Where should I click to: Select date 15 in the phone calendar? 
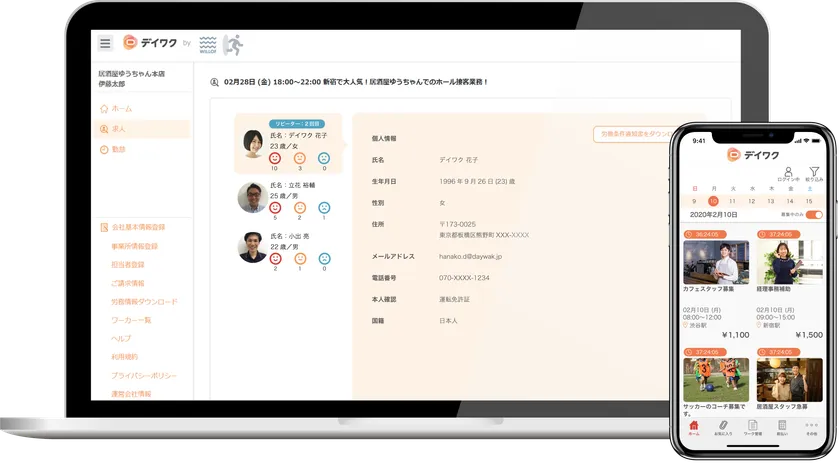pyautogui.click(x=809, y=201)
